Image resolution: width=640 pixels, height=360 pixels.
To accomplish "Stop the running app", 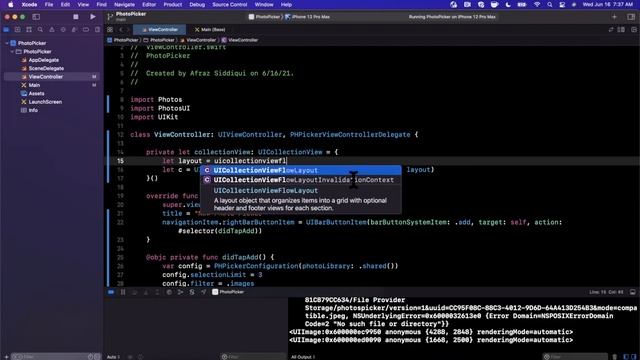I will click(x=76, y=17).
